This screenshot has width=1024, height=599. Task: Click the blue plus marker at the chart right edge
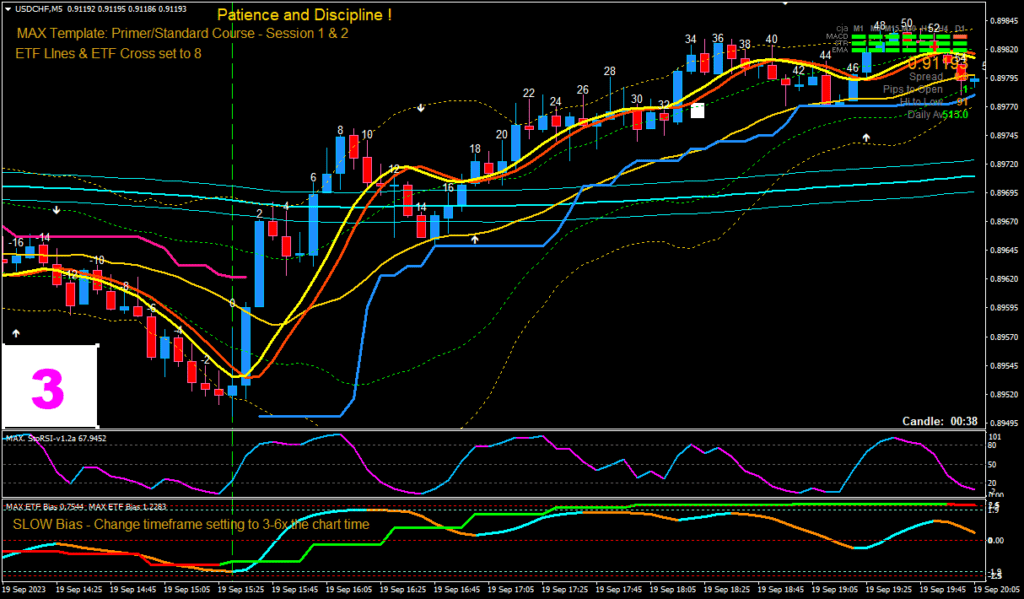[974, 81]
